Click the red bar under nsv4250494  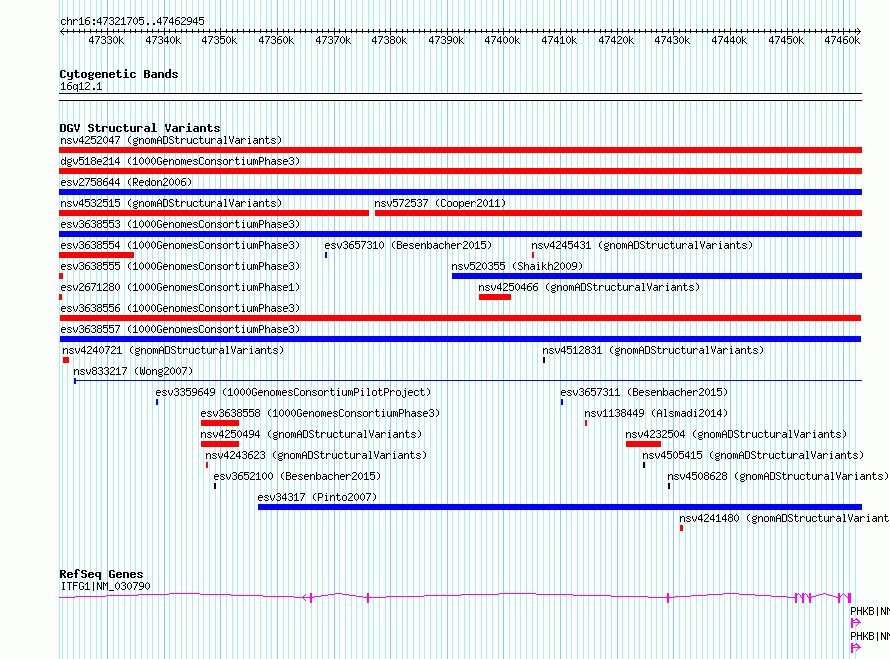(220, 444)
